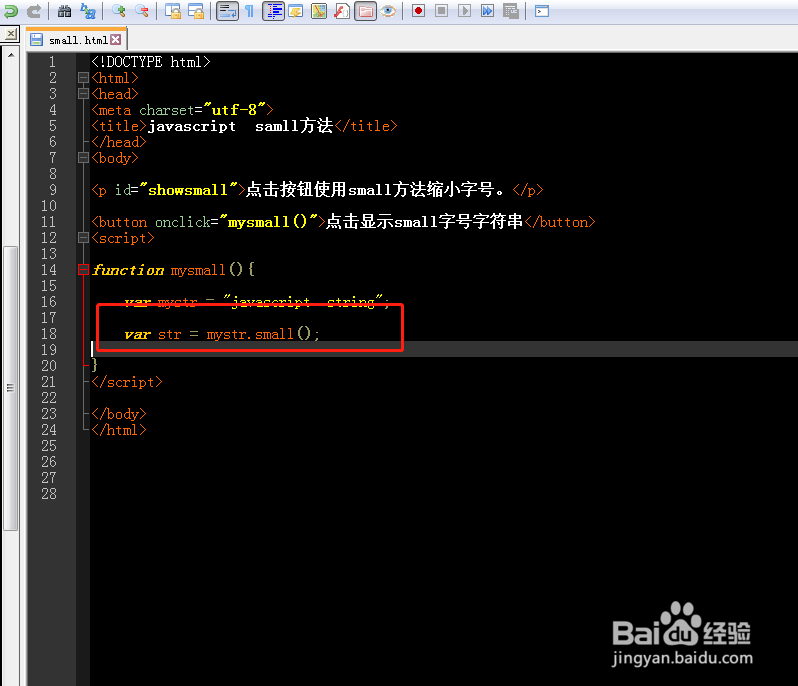The width and height of the screenshot is (798, 686).
Task: Click line number 28 in the margin
Action: coord(49,494)
